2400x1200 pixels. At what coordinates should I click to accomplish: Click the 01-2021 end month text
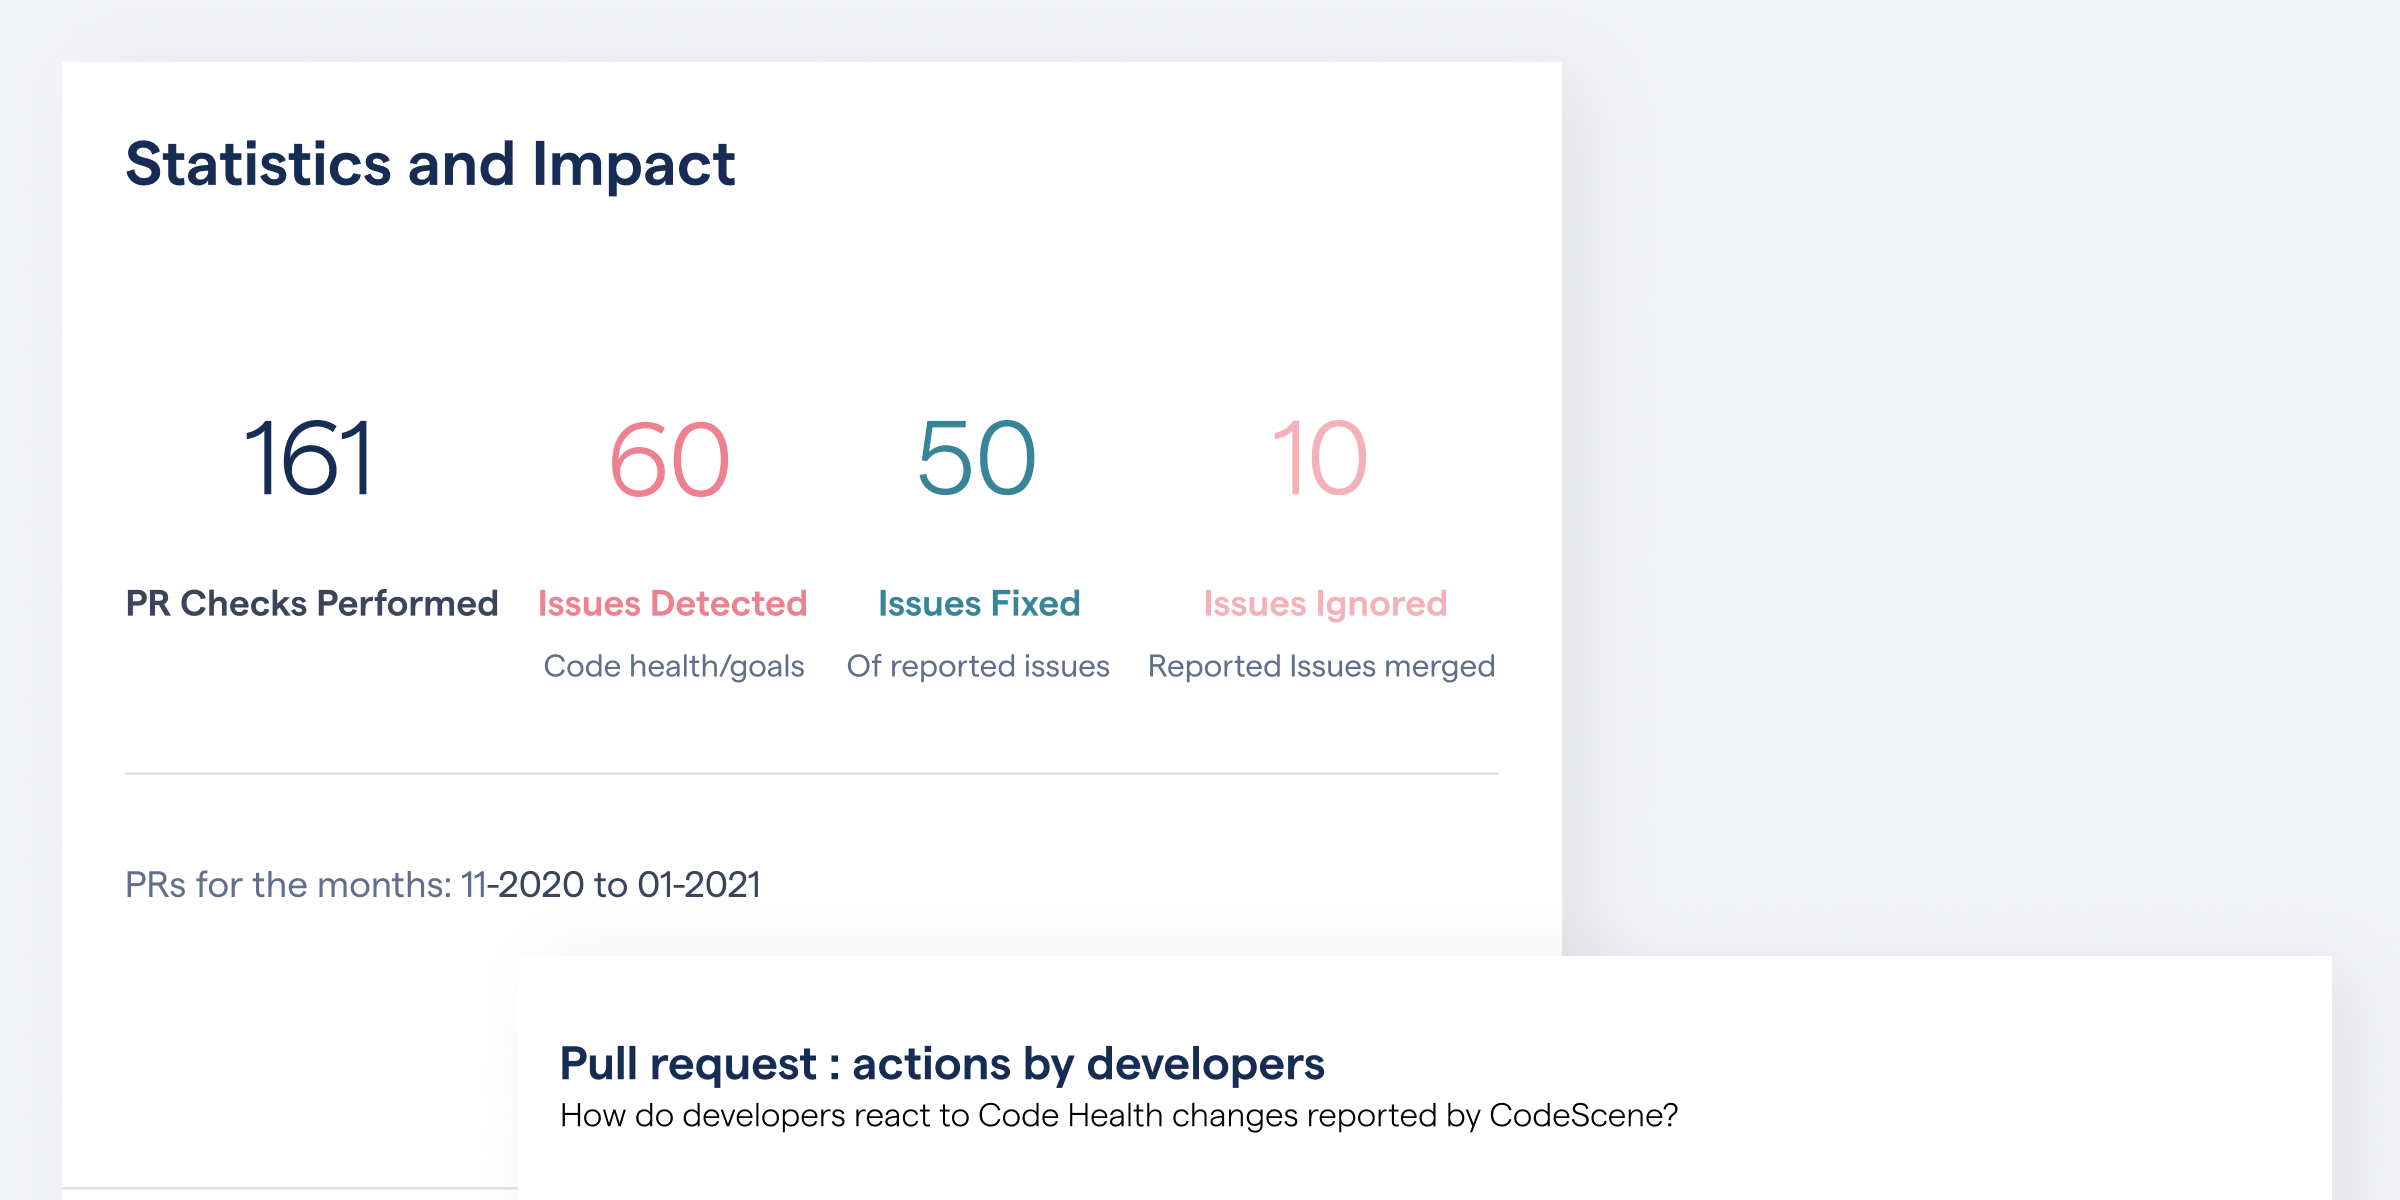point(701,884)
